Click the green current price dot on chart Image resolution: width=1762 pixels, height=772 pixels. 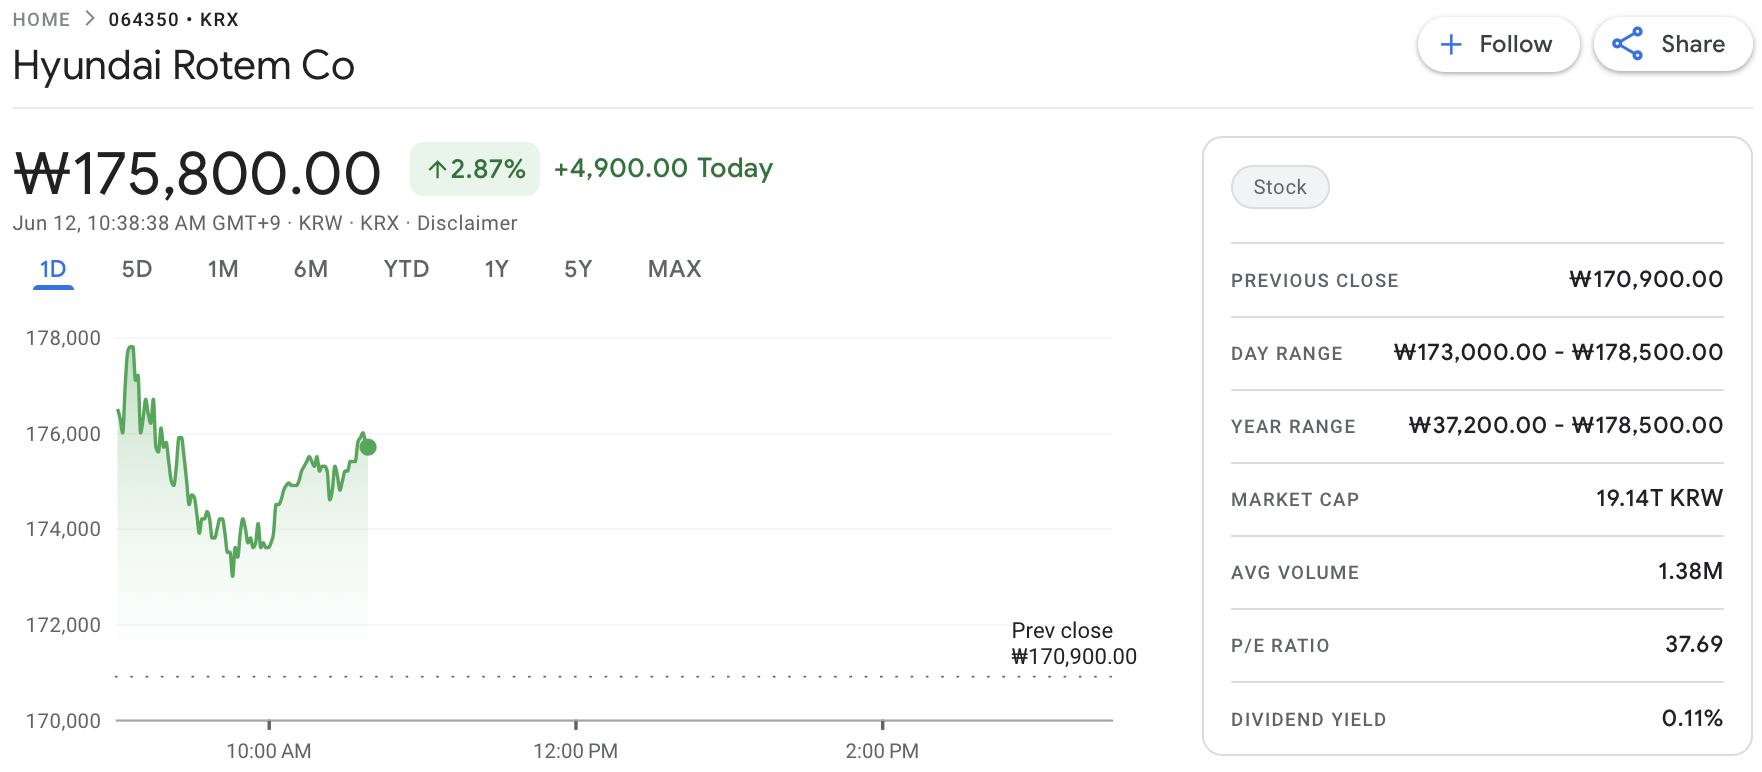[x=368, y=447]
